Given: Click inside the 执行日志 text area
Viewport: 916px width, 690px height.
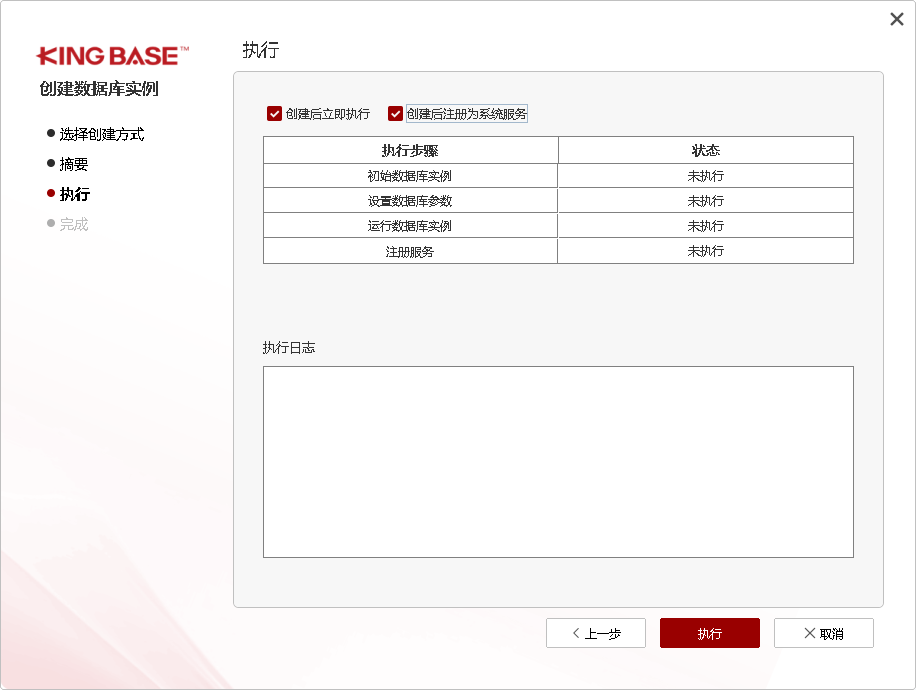Looking at the screenshot, I should point(558,461).
